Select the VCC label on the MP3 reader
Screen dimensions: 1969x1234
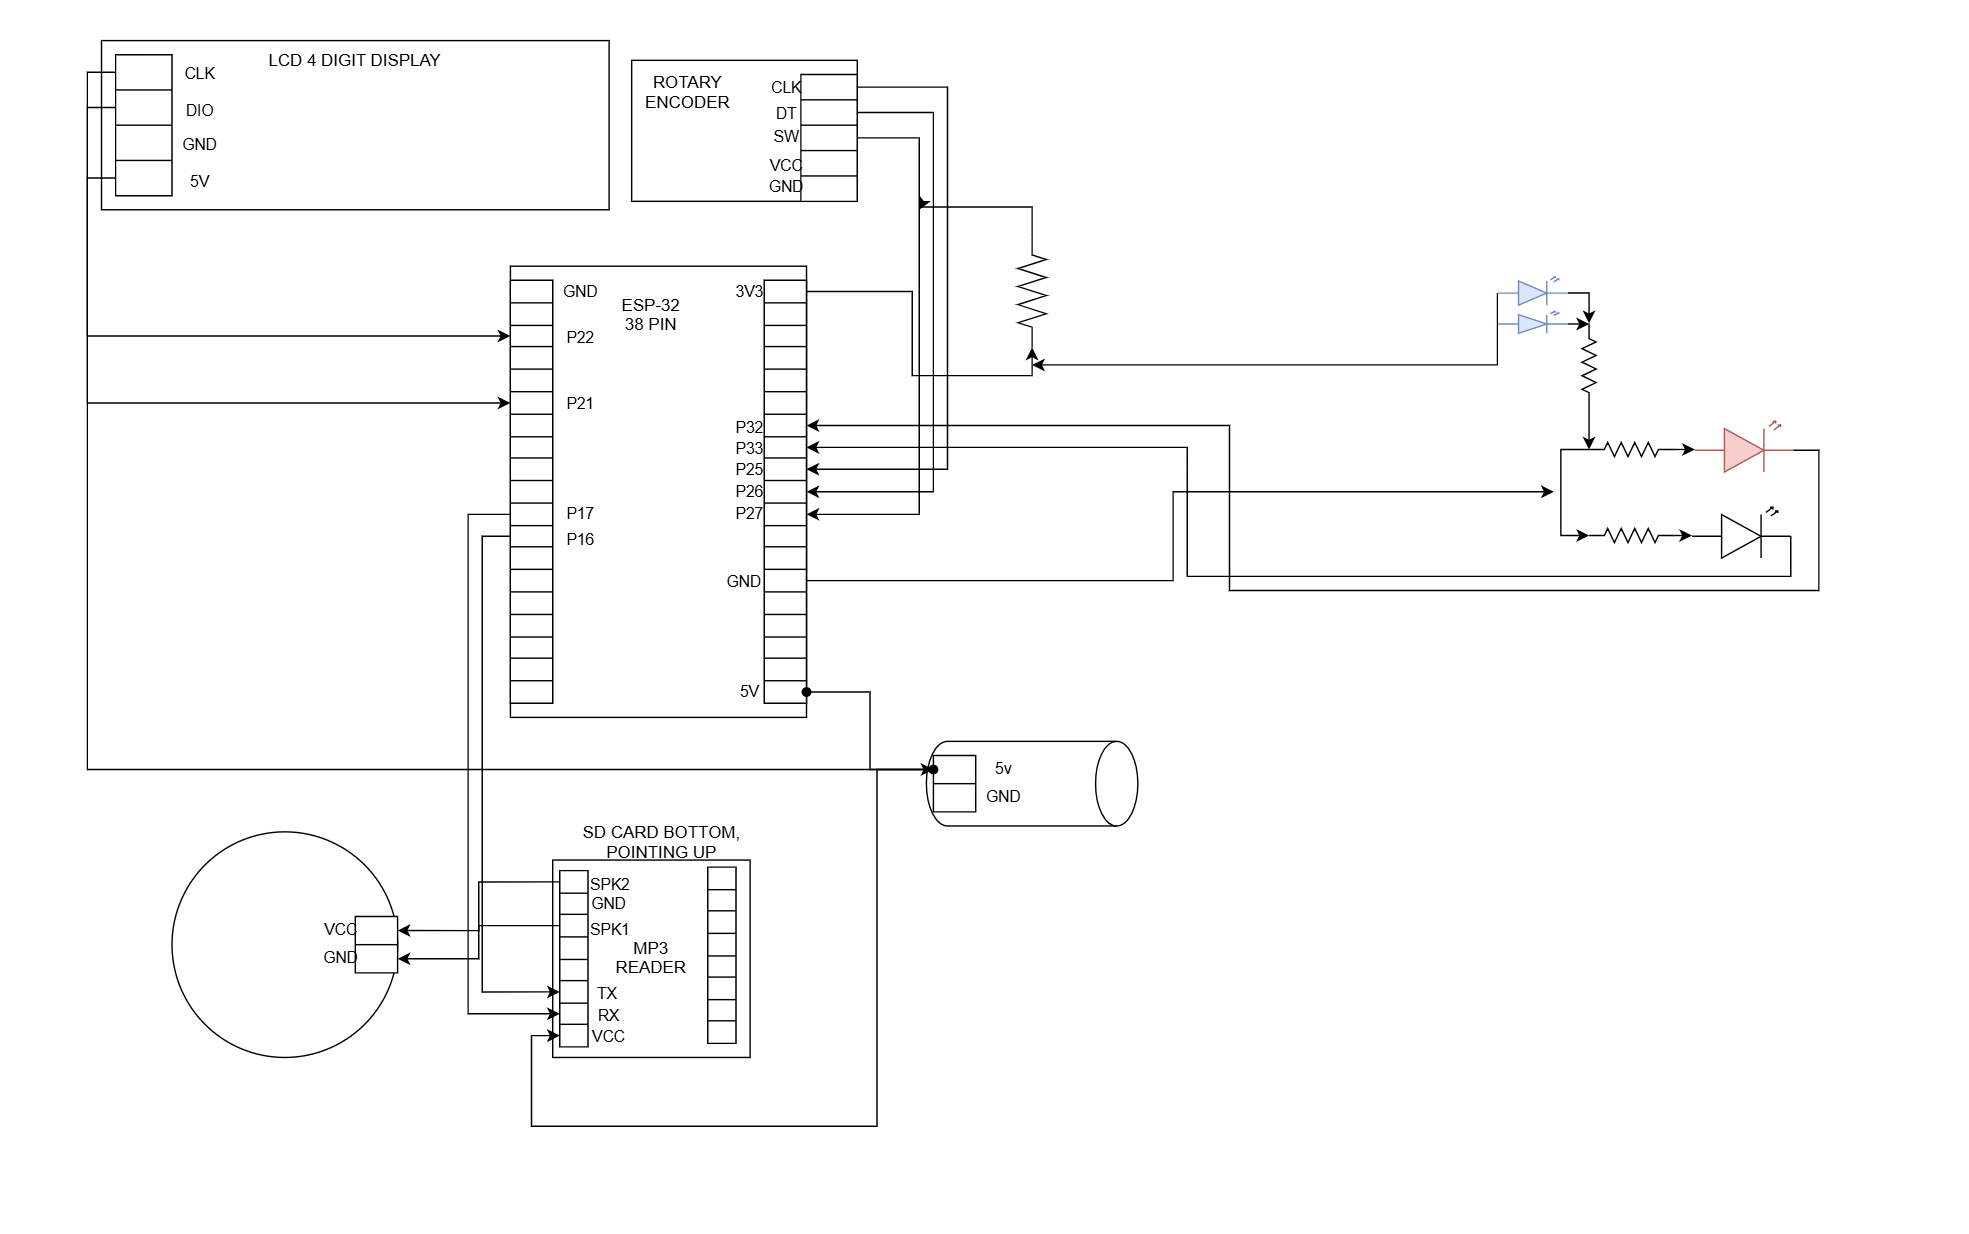[608, 1036]
